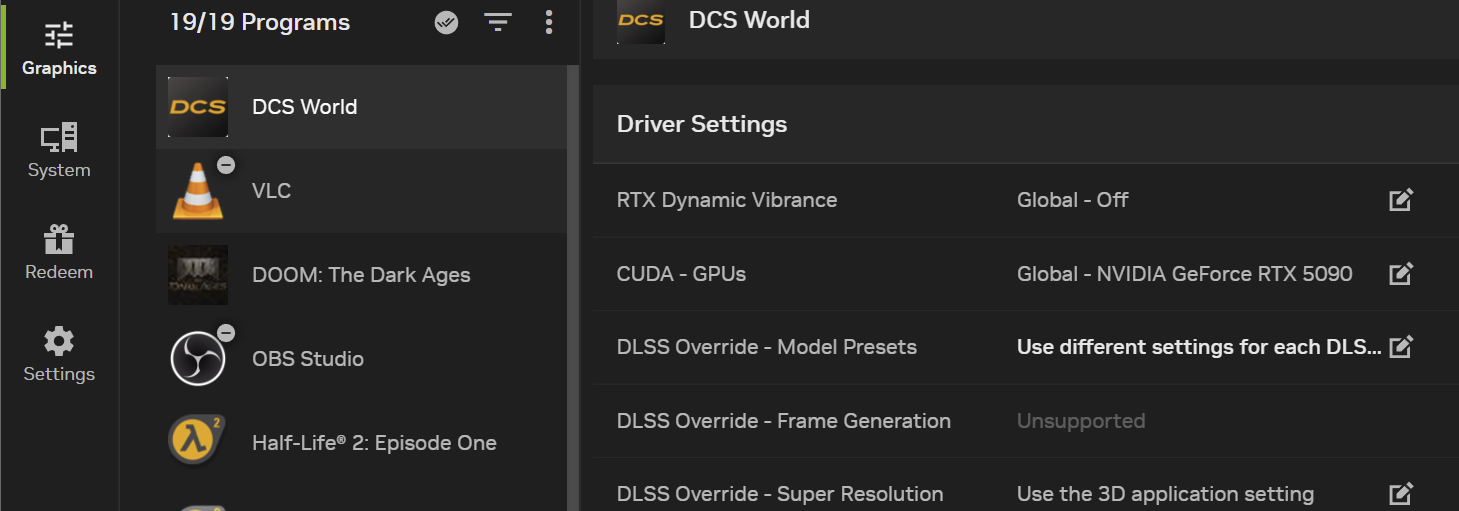This screenshot has width=1459, height=511.
Task: Click the DCS World title in header
Action: pyautogui.click(x=749, y=20)
